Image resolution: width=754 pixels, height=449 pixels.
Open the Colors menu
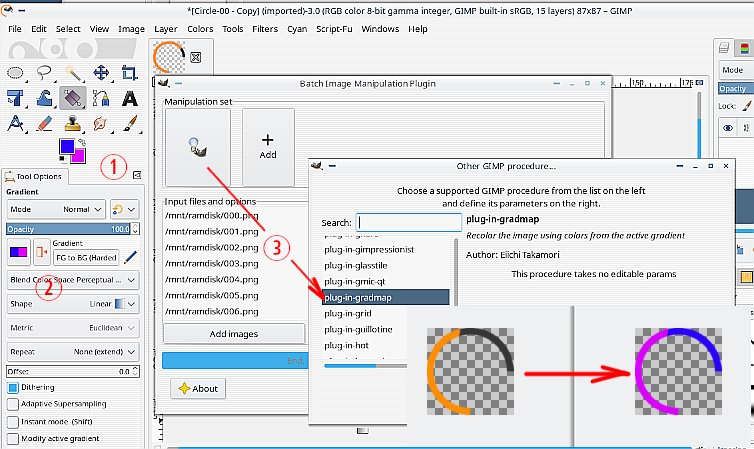(x=200, y=29)
